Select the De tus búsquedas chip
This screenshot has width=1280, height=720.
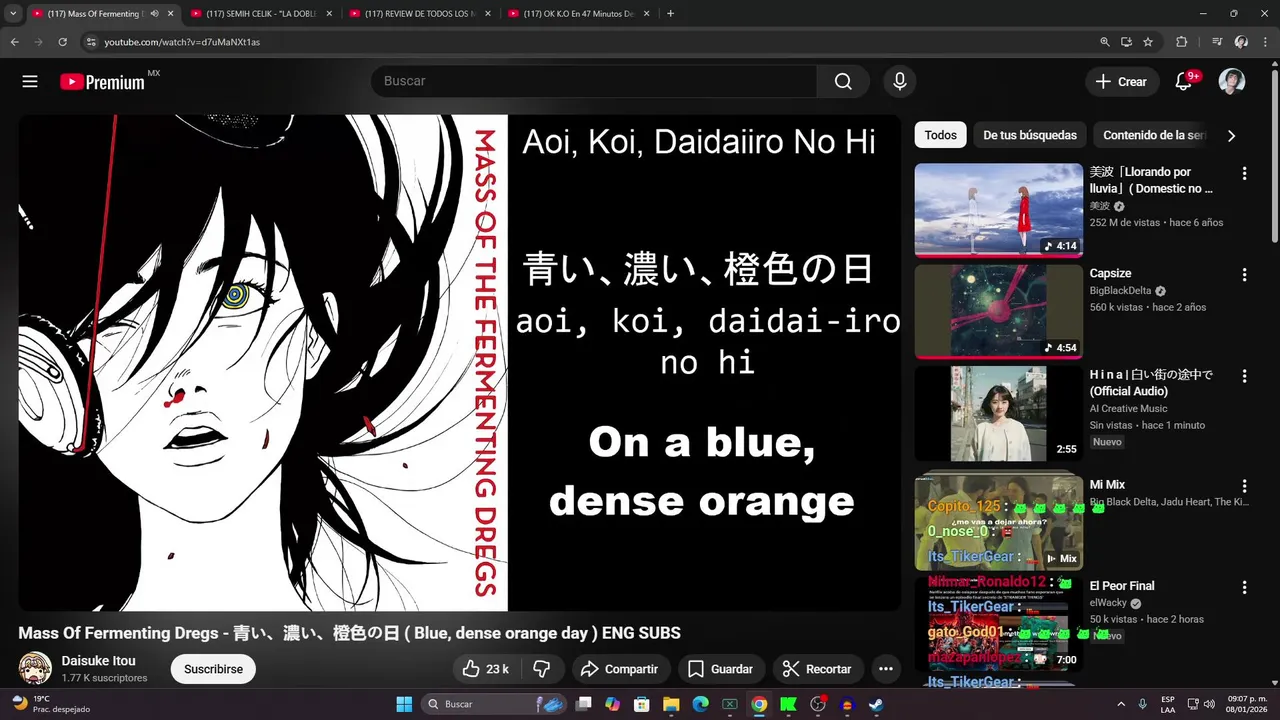coord(1030,135)
